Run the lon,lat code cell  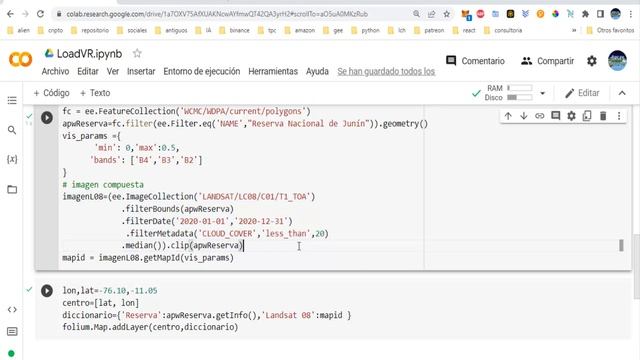[47, 291]
